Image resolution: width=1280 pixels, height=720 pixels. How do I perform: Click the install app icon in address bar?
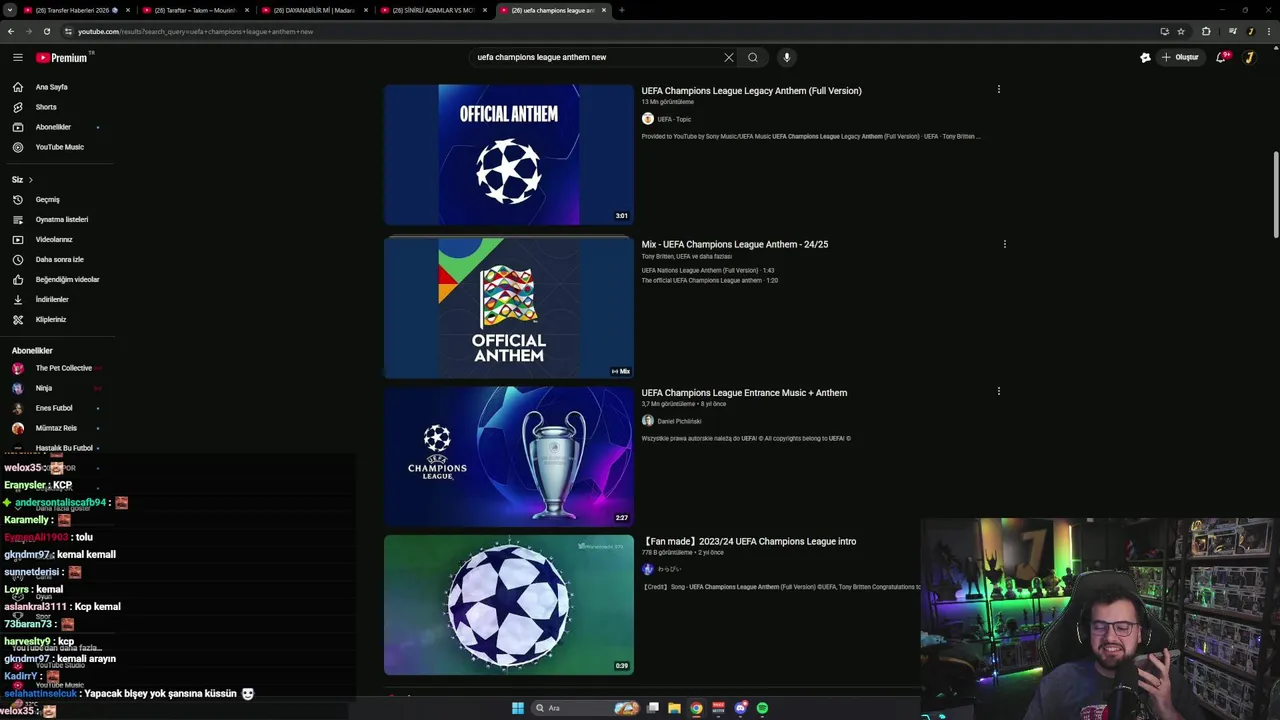[1164, 31]
